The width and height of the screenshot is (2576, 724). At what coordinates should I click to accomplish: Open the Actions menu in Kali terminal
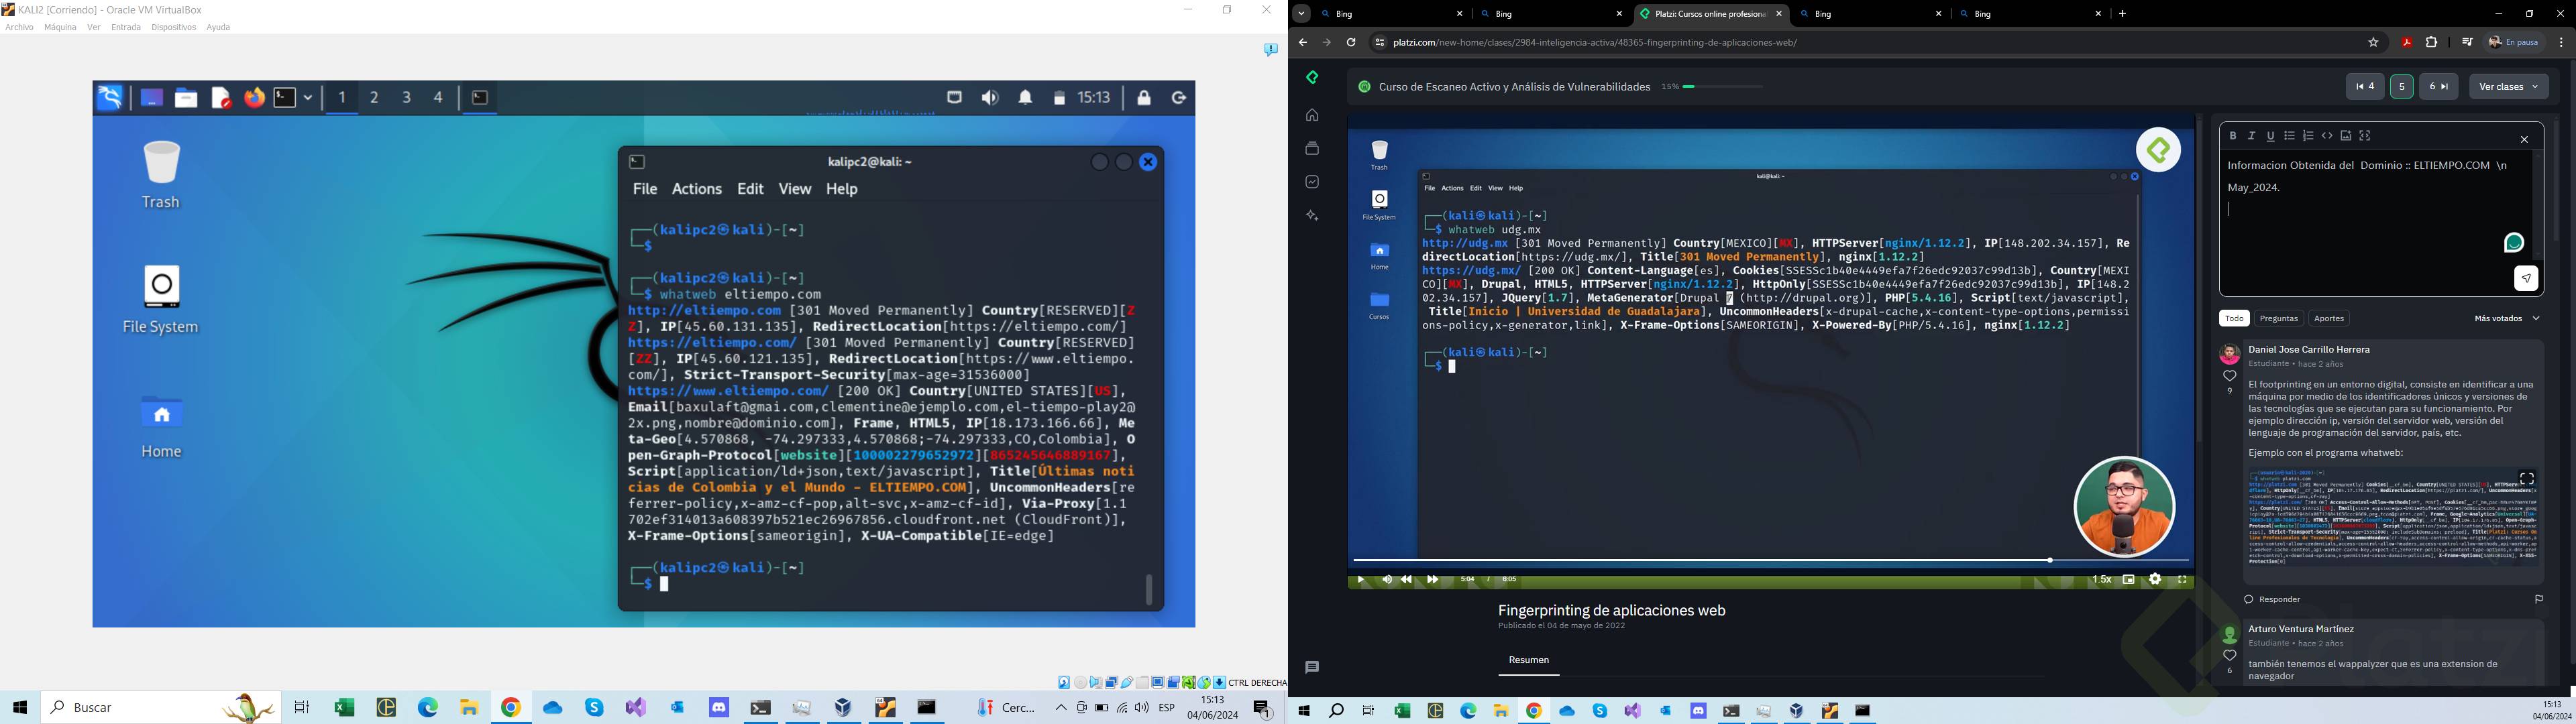[696, 189]
